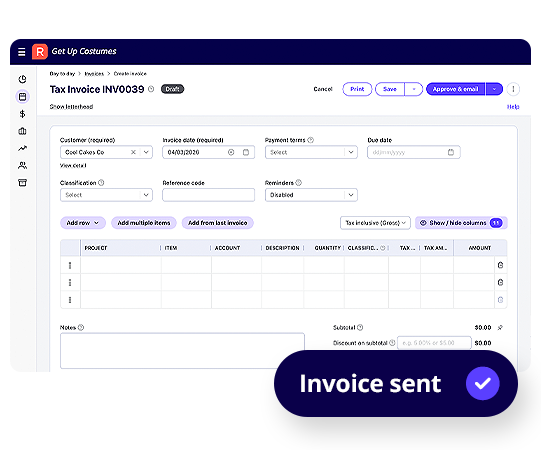Click the Discount on subtotal help icon

[x=392, y=343]
